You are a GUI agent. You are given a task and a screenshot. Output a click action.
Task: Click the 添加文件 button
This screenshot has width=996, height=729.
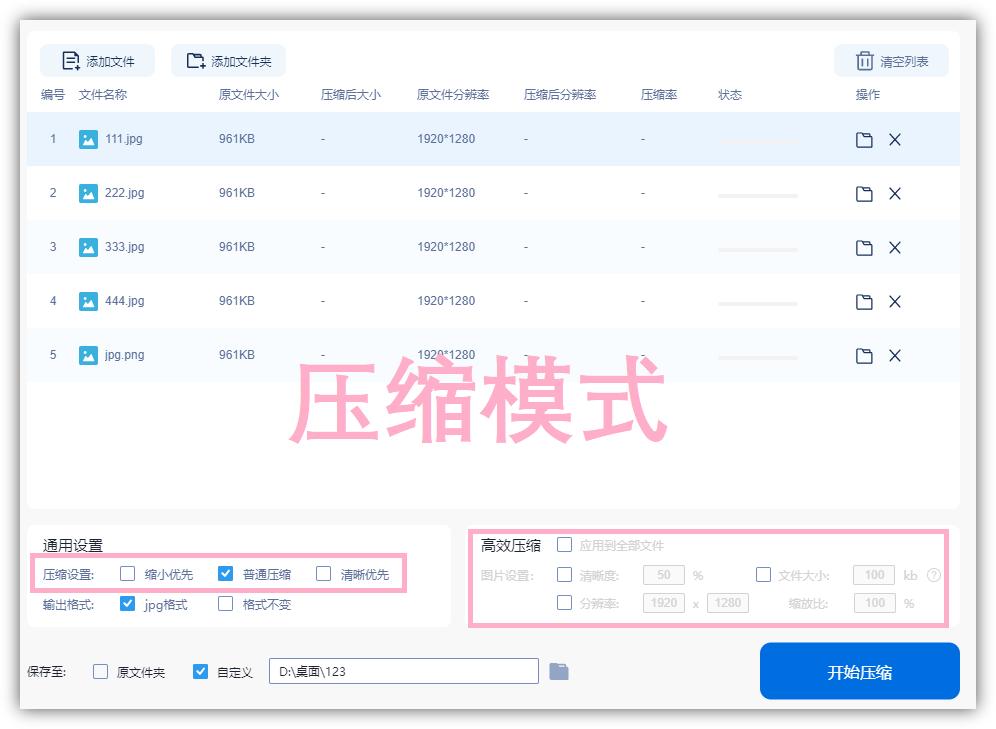pos(98,61)
